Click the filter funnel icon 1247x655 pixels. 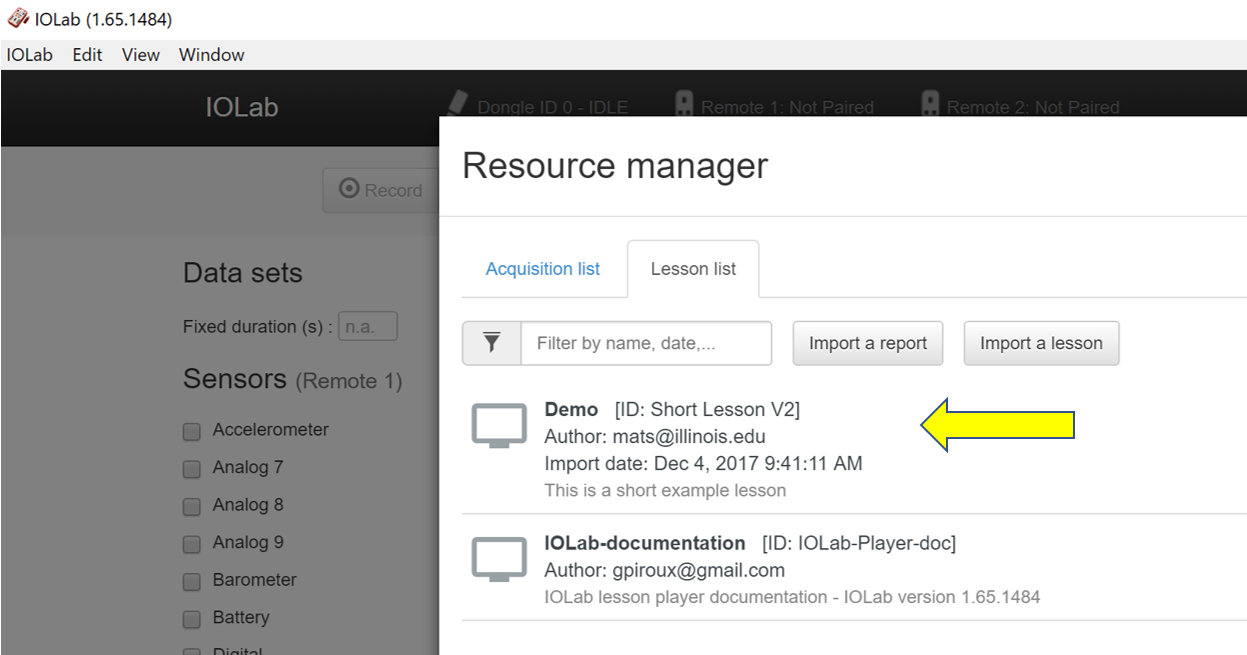490,342
